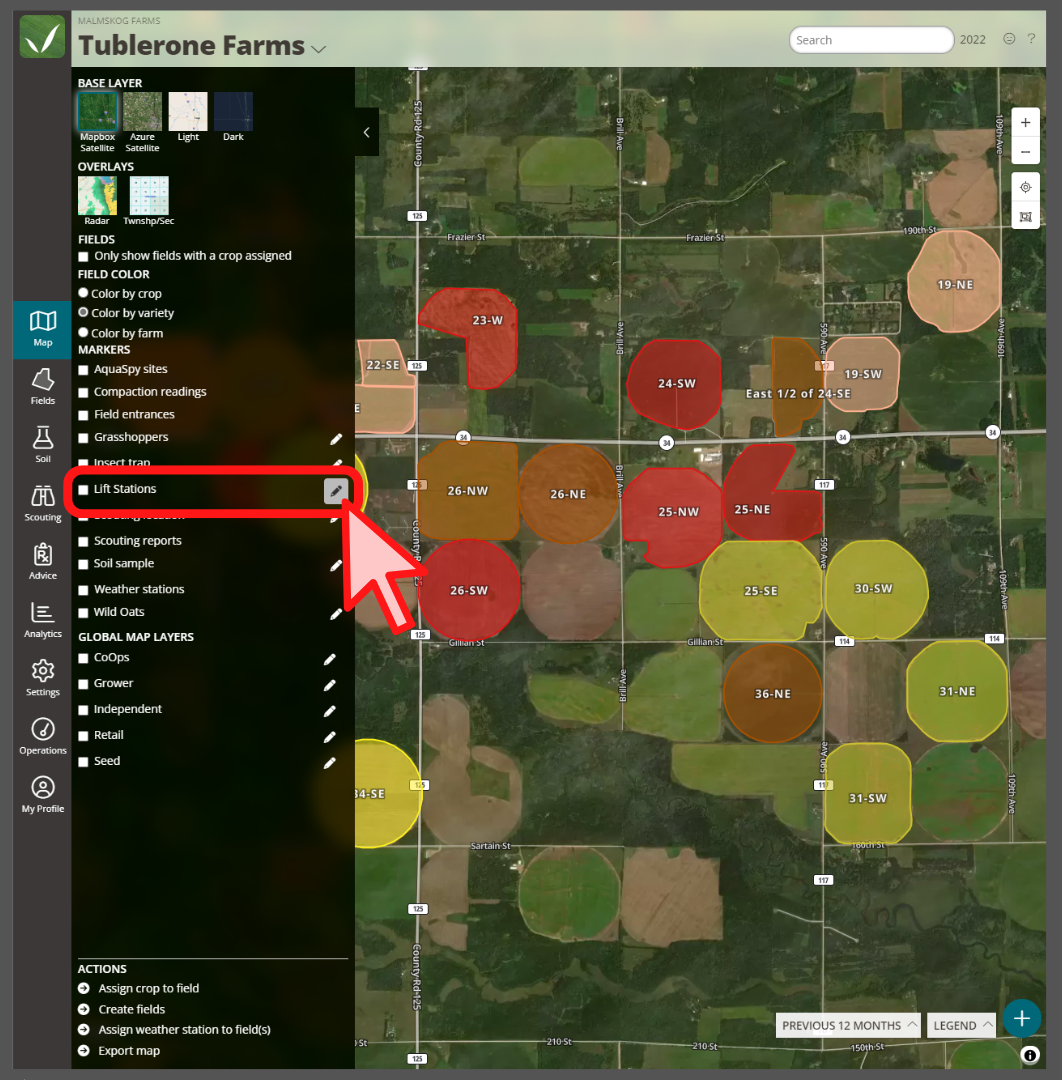Edit the Lift Stations marker layer
This screenshot has width=1062, height=1080.
335,490
